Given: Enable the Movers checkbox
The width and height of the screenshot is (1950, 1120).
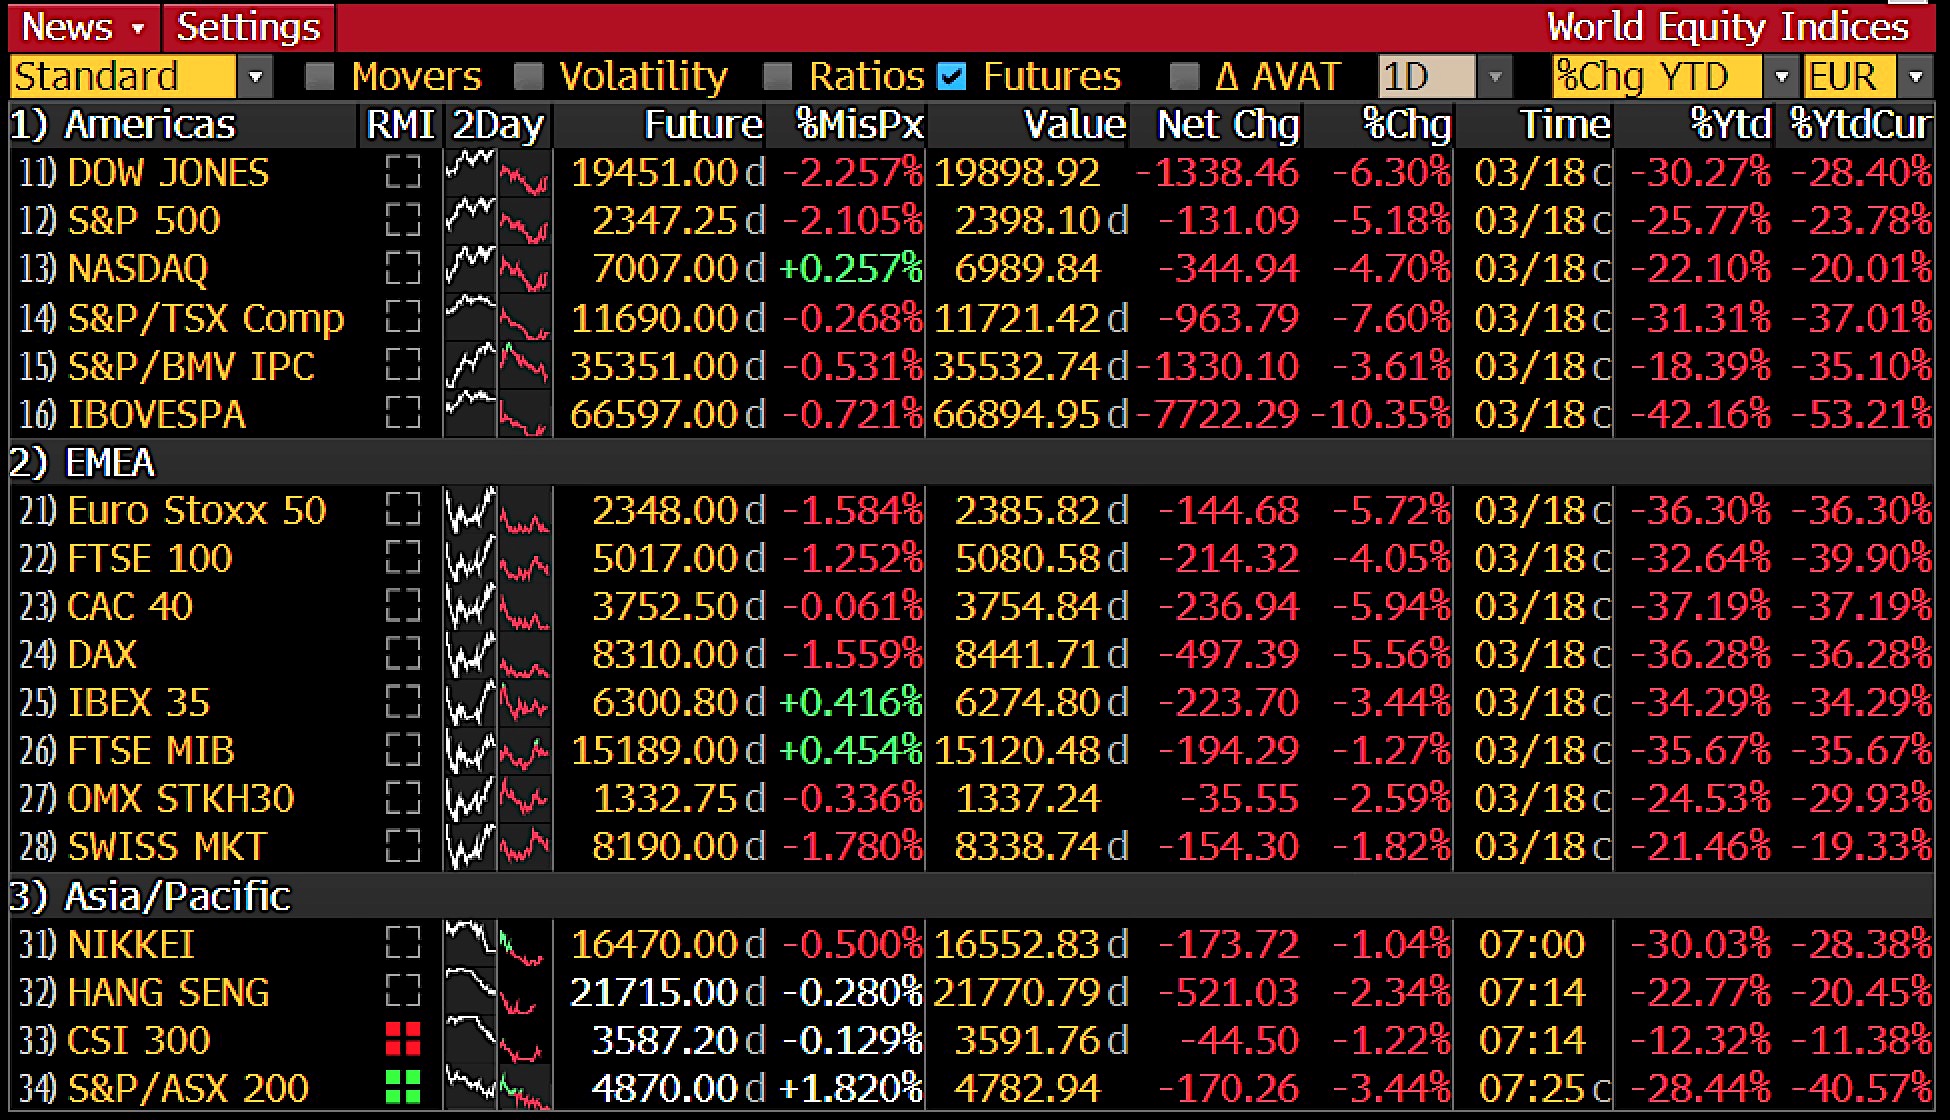Looking at the screenshot, I should (x=319, y=77).
